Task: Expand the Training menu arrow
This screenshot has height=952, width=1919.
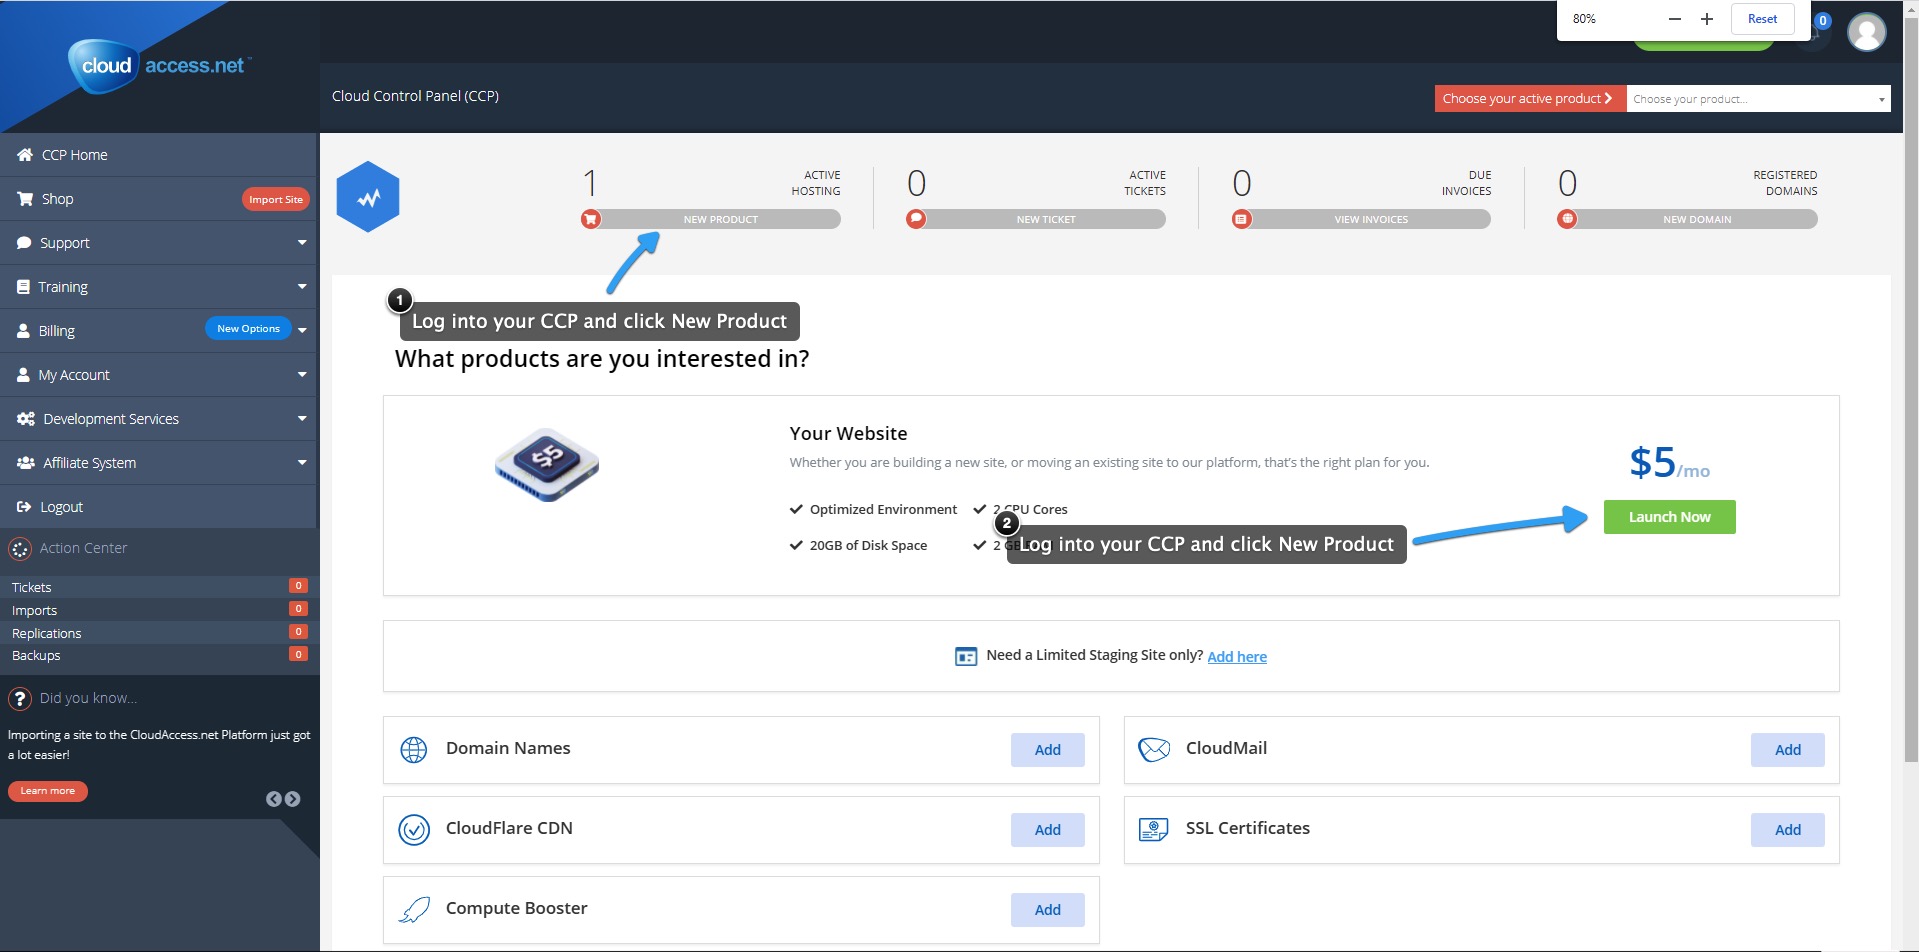Action: point(302,287)
